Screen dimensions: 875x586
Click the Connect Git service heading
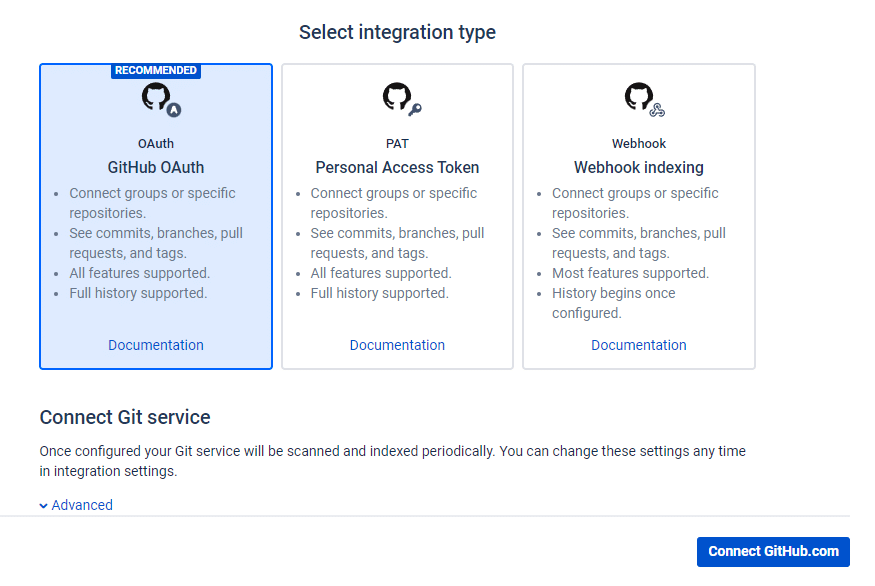(125, 417)
